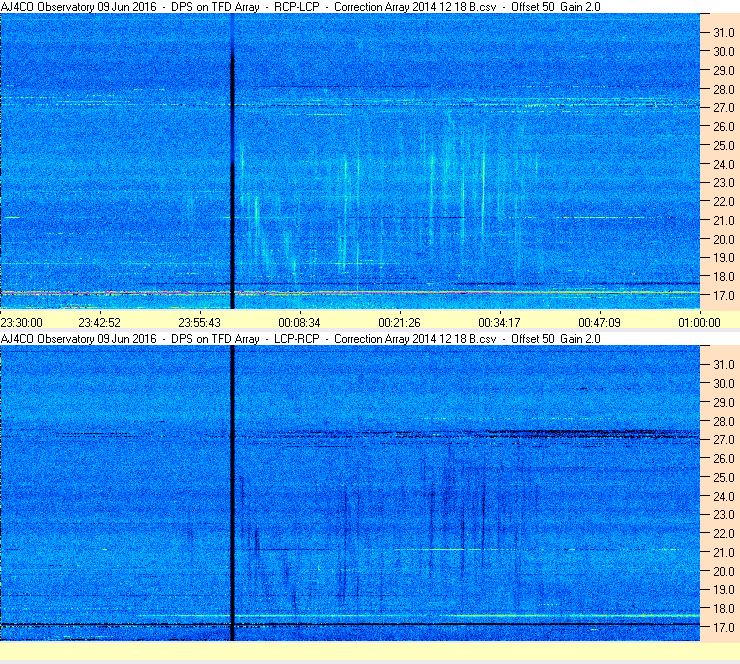Click the RCP-LCP spectrogram title text
Viewport: 740px width, 664px height.
(x=300, y=7)
